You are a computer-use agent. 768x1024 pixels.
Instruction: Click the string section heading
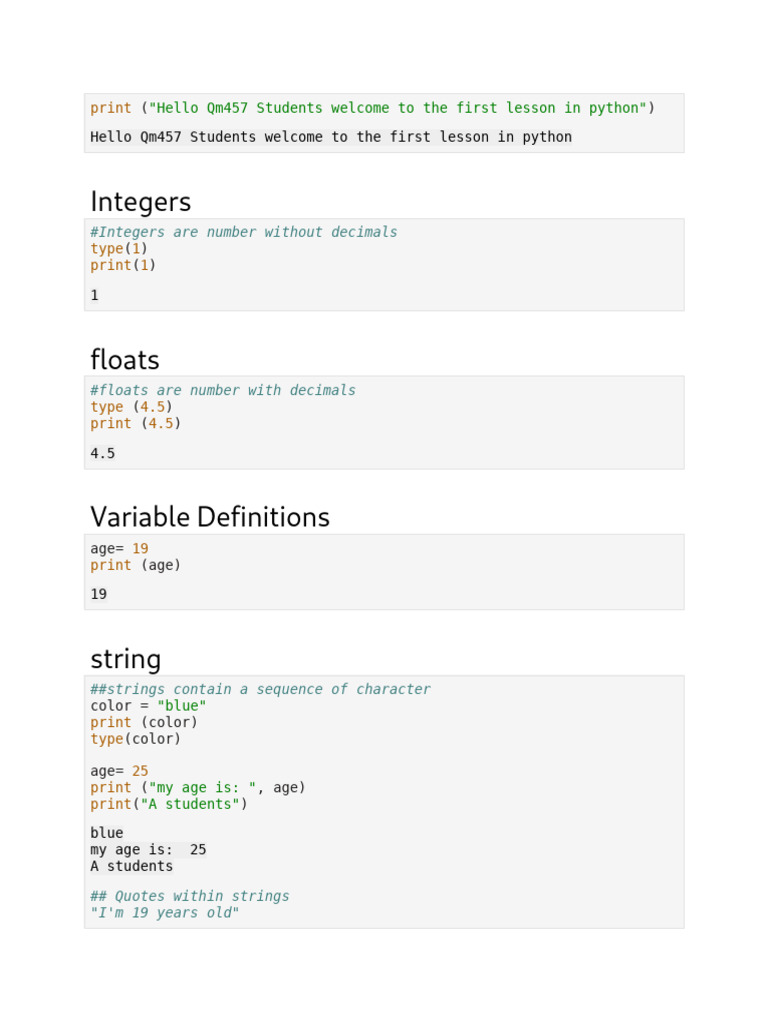coord(125,659)
